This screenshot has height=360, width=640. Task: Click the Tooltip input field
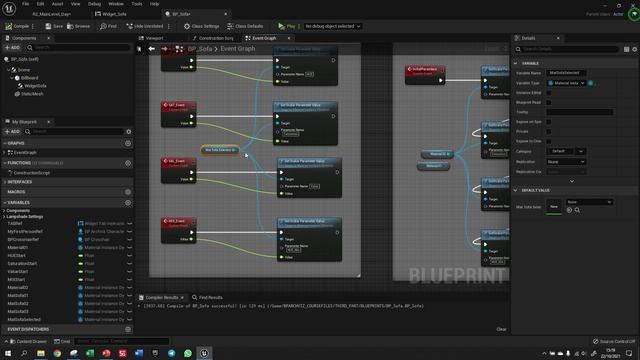pyautogui.click(x=580, y=112)
